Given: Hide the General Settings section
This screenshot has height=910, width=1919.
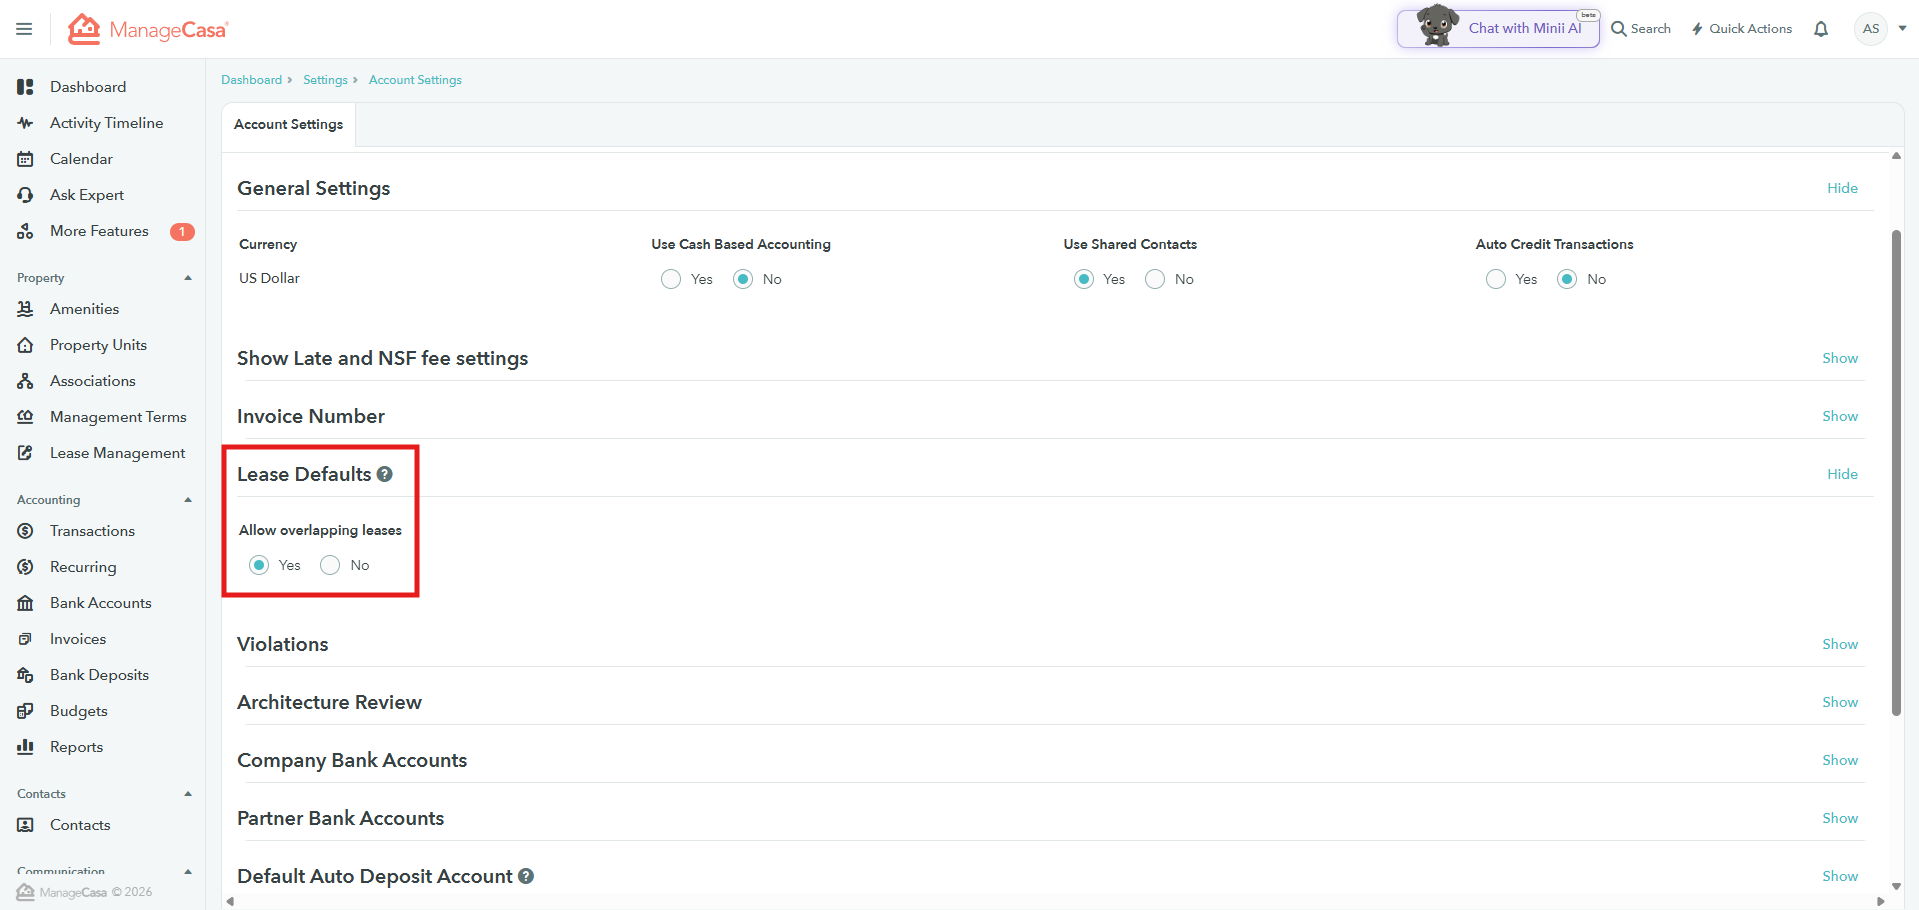Looking at the screenshot, I should tap(1842, 188).
